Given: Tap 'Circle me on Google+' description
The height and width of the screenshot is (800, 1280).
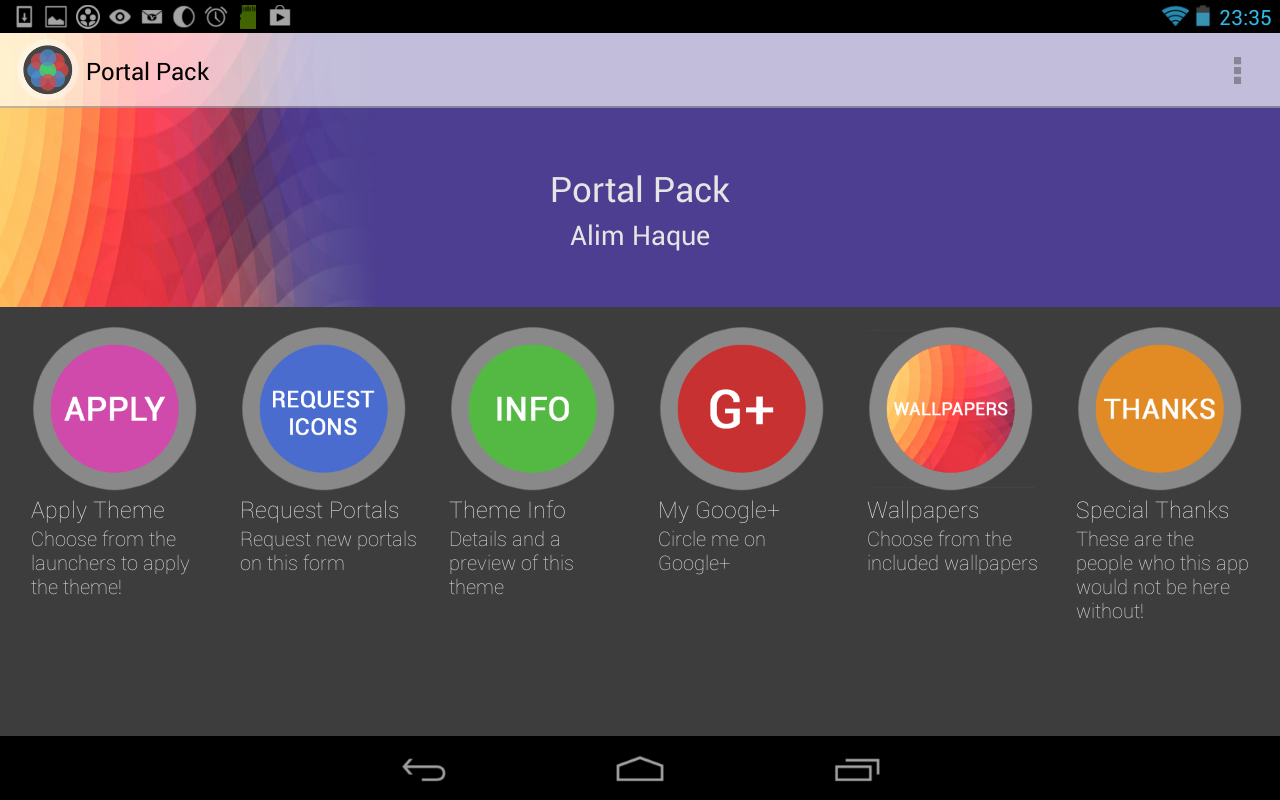Looking at the screenshot, I should (712, 551).
